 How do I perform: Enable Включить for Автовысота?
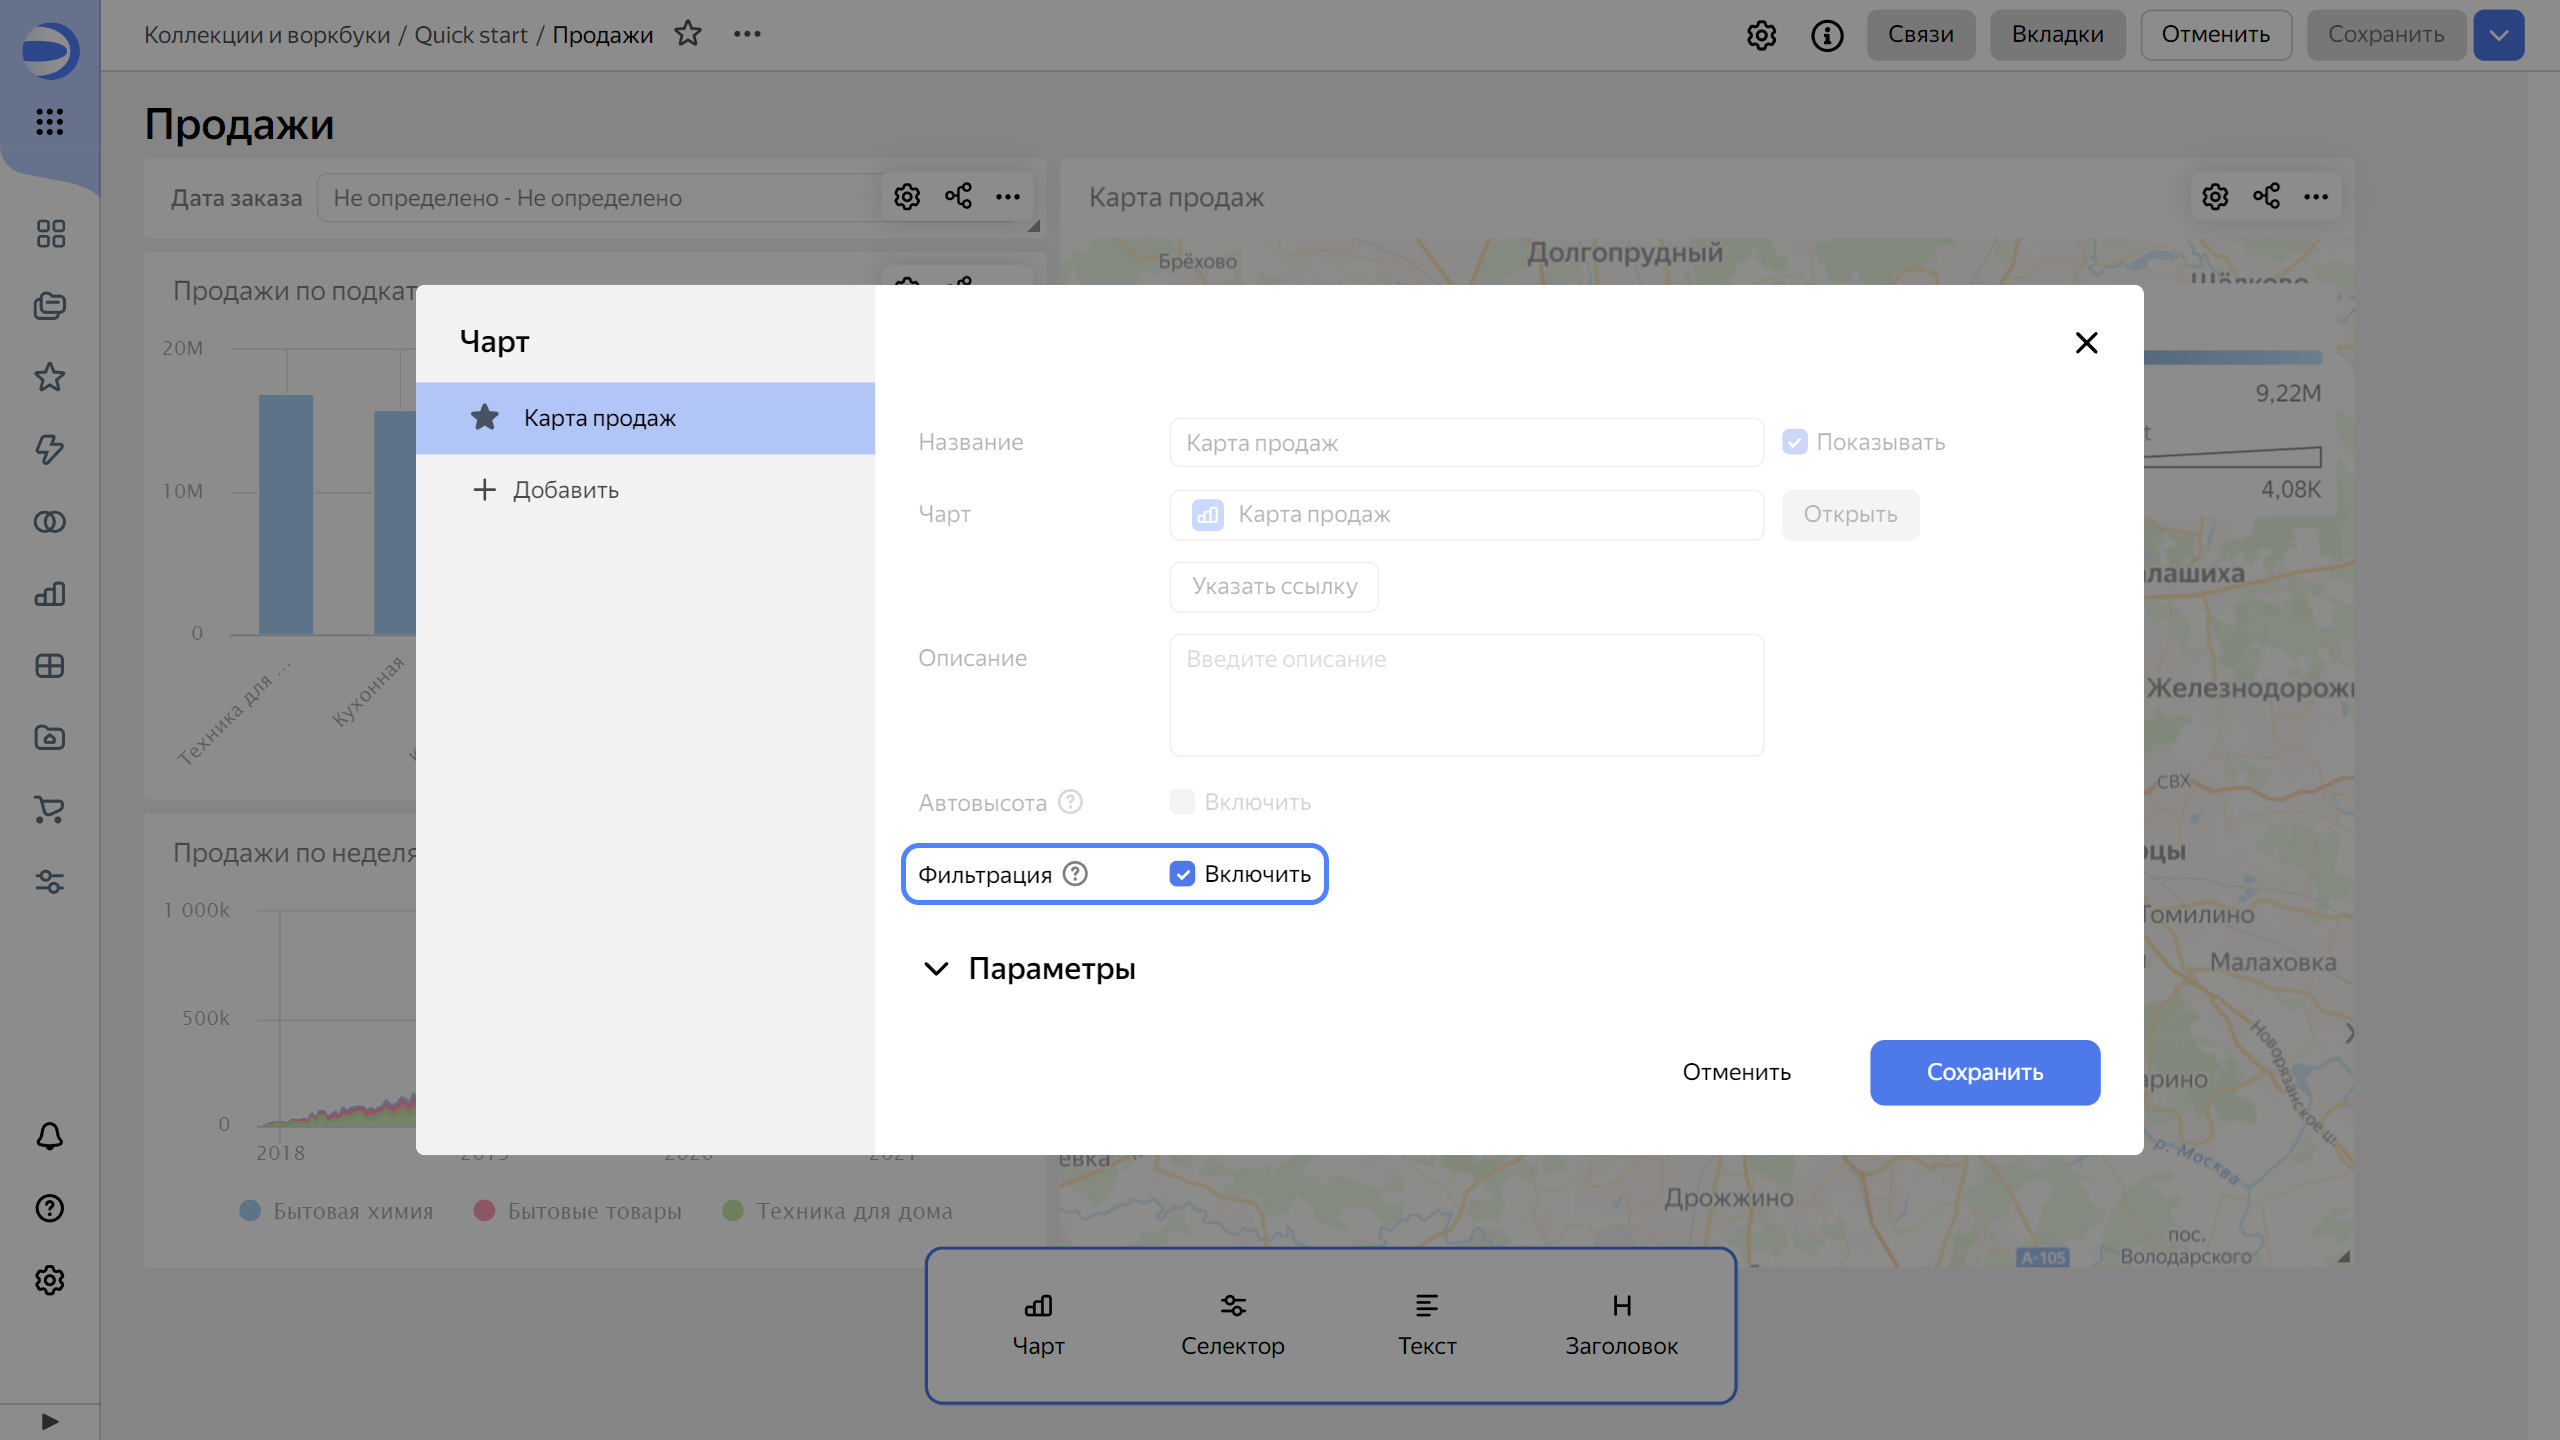[1182, 801]
